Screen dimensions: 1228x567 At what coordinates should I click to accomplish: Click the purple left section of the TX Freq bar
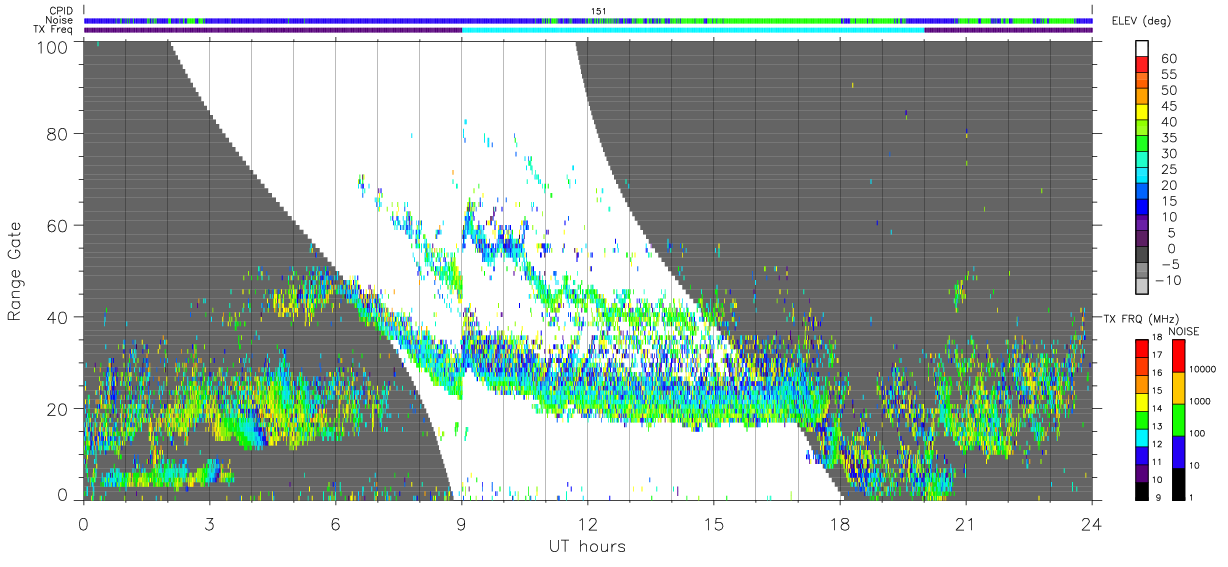coord(273,30)
